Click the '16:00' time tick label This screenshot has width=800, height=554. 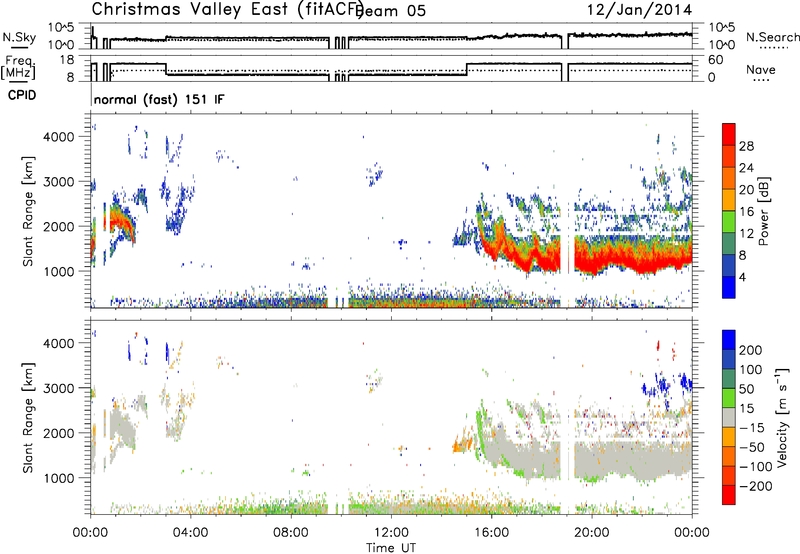pyautogui.click(x=491, y=533)
